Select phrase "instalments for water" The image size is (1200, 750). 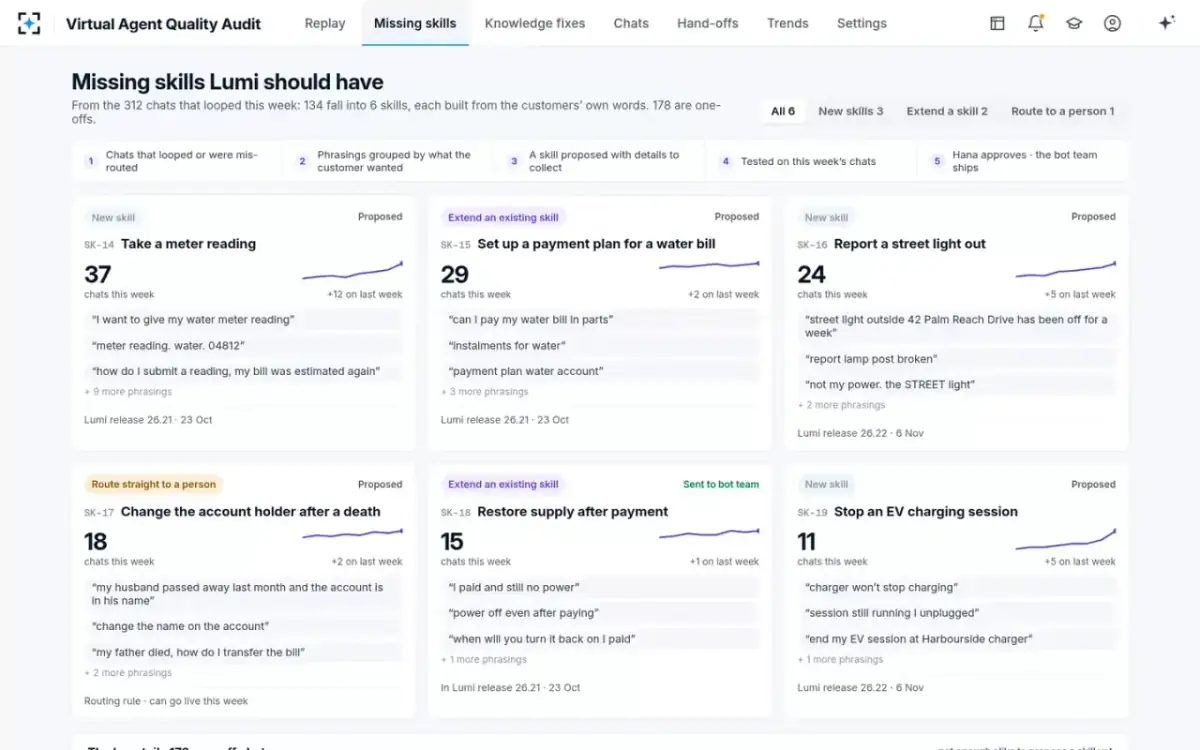[x=600, y=346]
